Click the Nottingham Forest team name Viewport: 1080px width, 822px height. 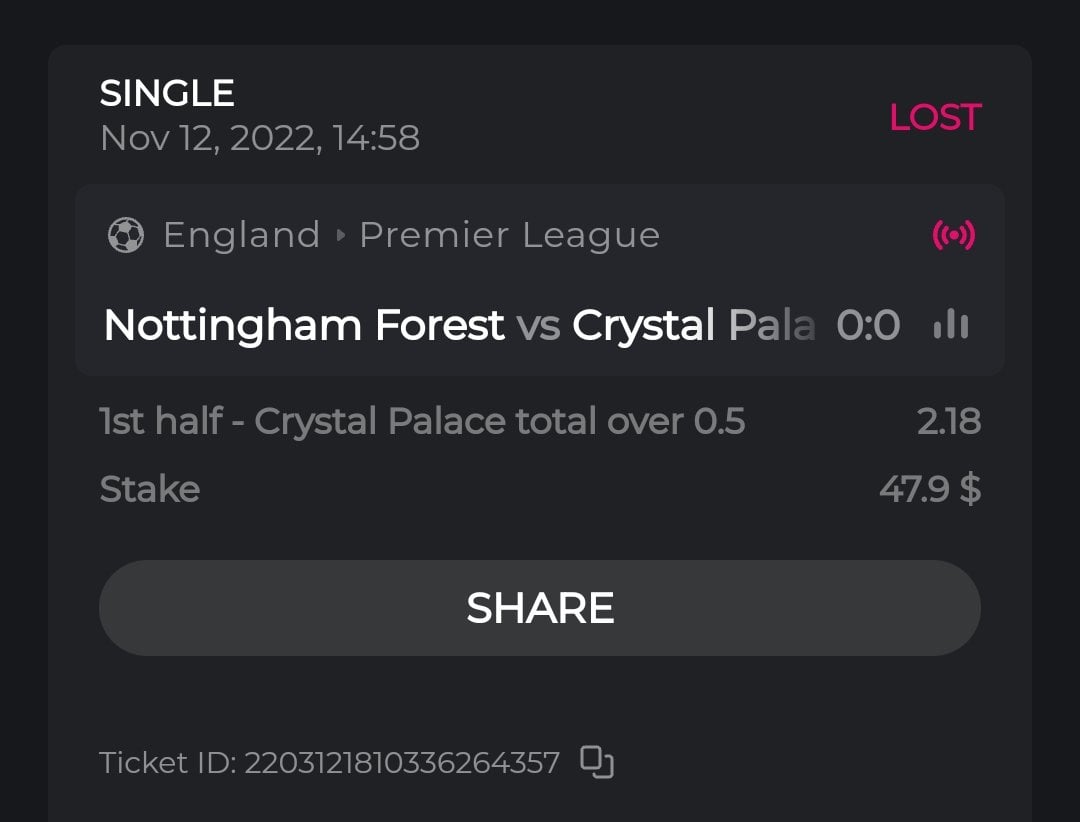point(304,325)
